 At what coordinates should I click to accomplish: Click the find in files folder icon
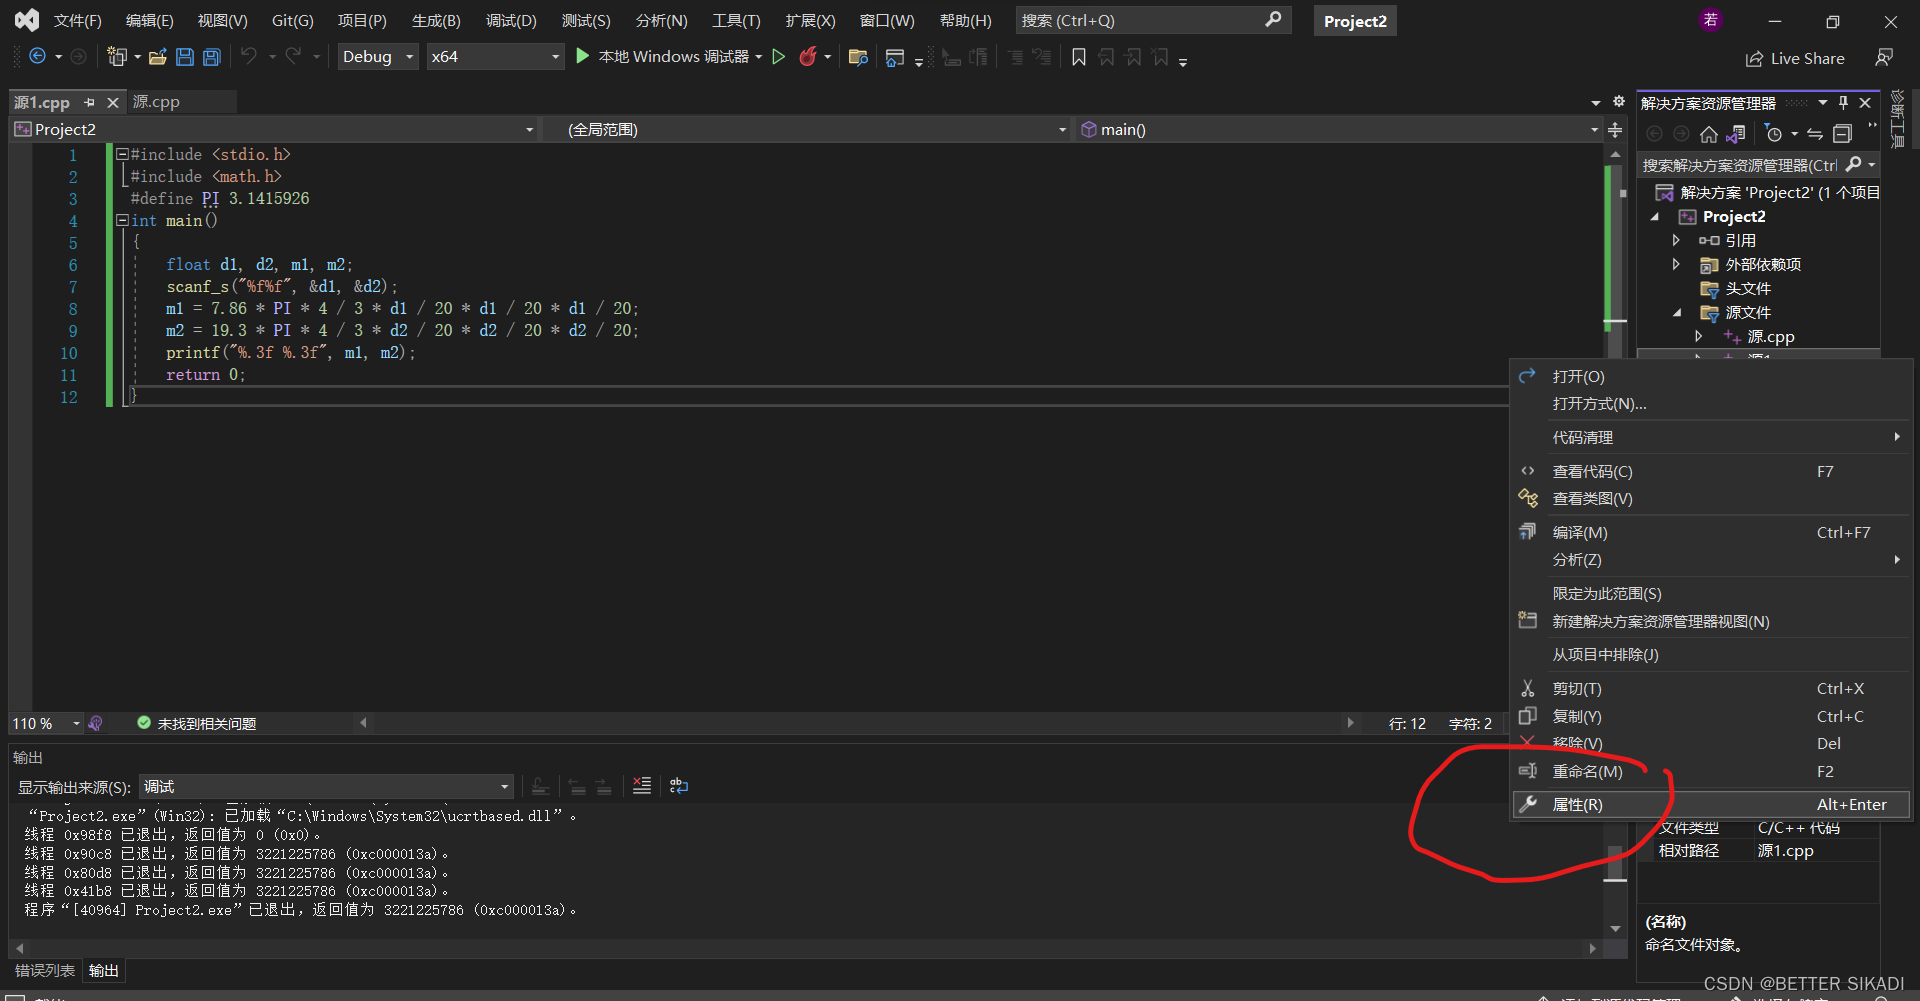click(857, 57)
